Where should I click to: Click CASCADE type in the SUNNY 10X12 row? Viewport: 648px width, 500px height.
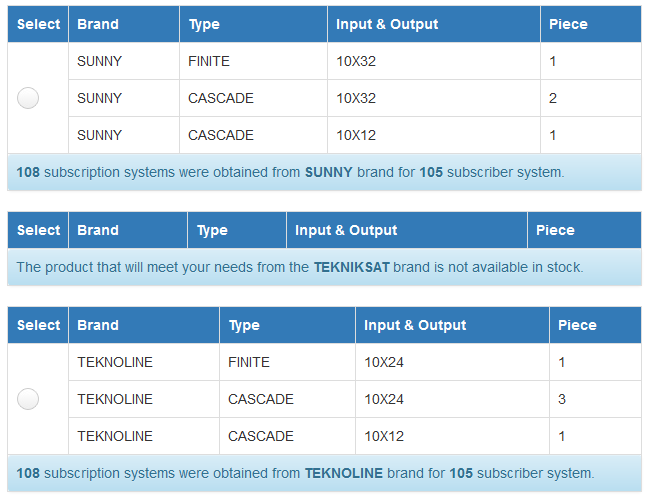(x=221, y=135)
